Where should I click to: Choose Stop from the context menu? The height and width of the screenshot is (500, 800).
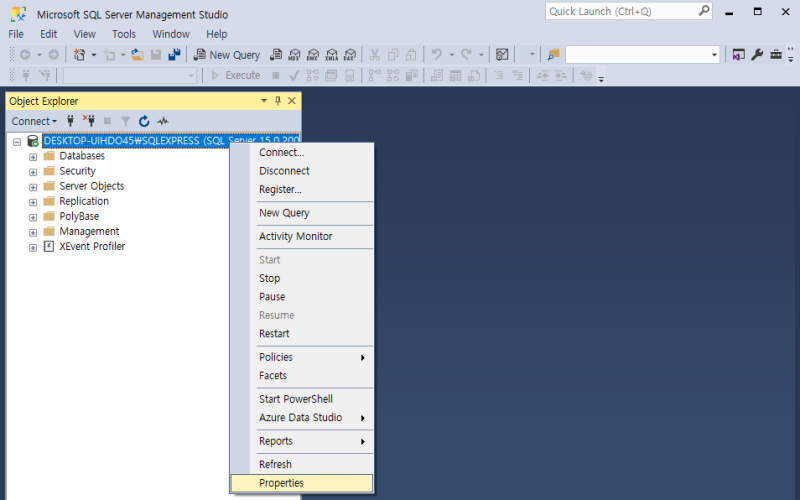click(x=302, y=278)
